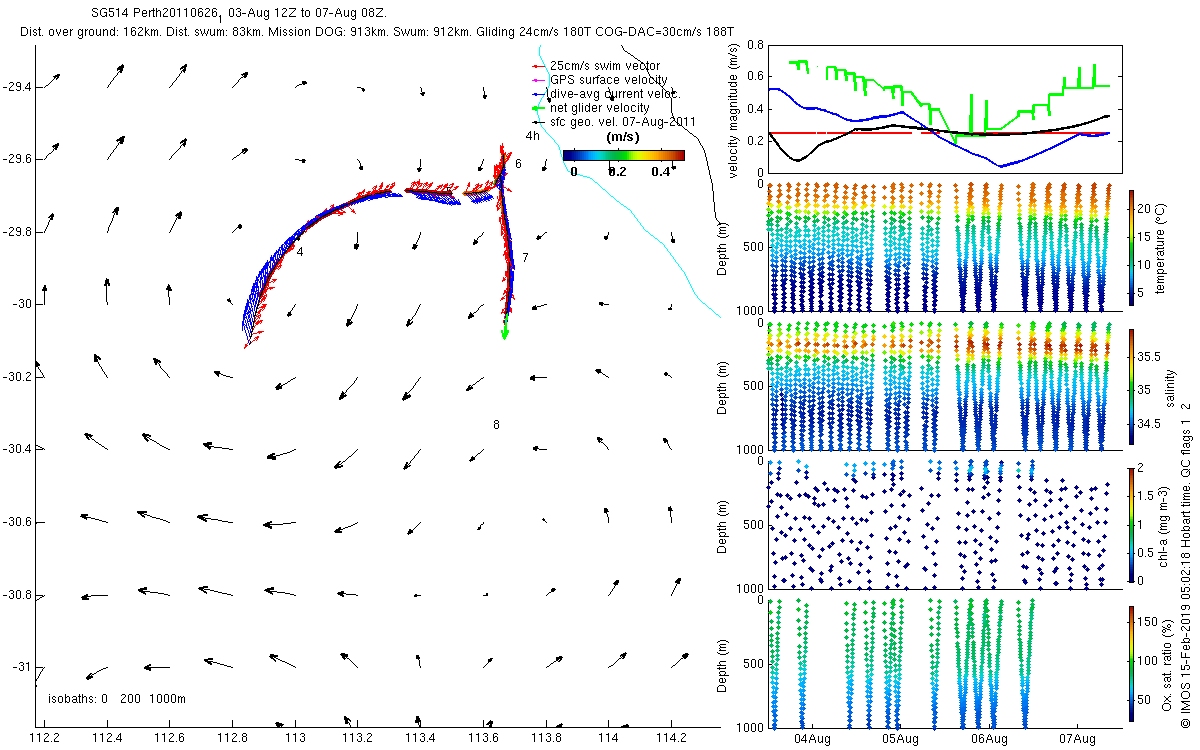Click the '113.4' longitude tick label
1200x750 pixels.
click(421, 738)
